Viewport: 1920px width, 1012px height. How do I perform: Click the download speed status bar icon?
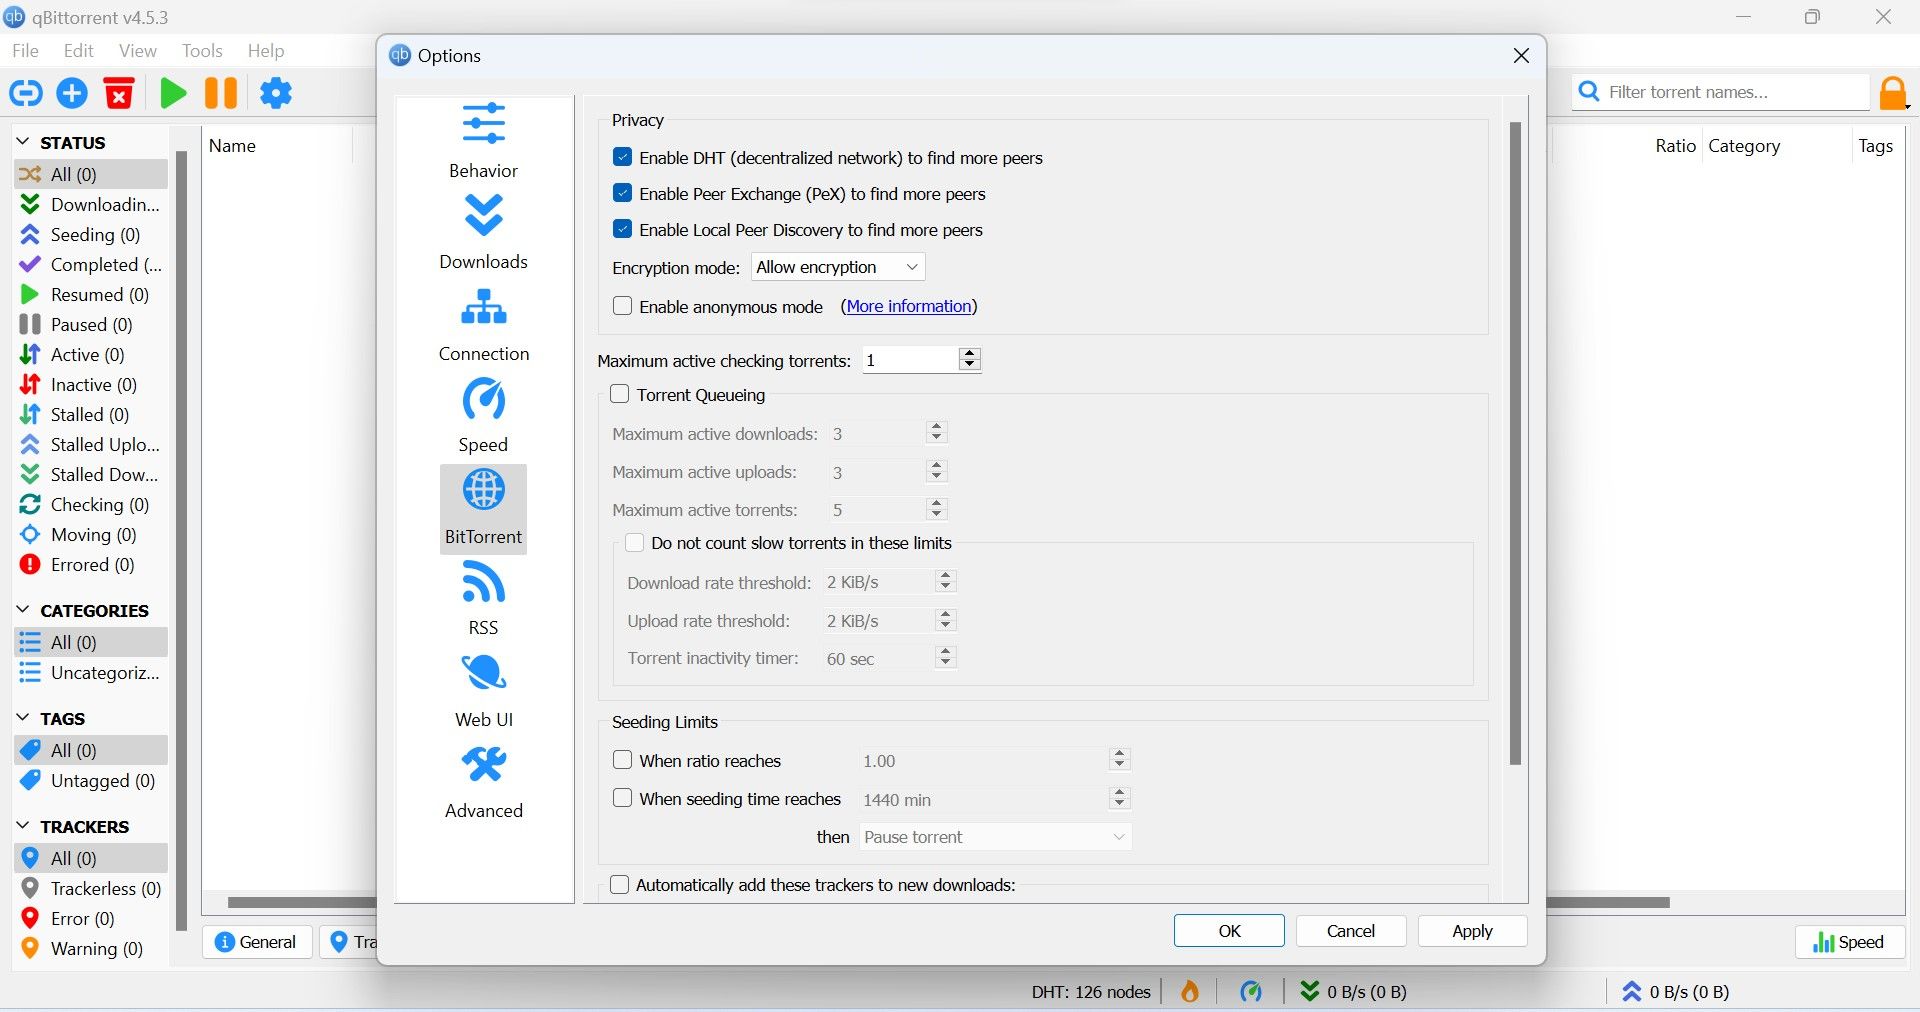(x=1309, y=991)
